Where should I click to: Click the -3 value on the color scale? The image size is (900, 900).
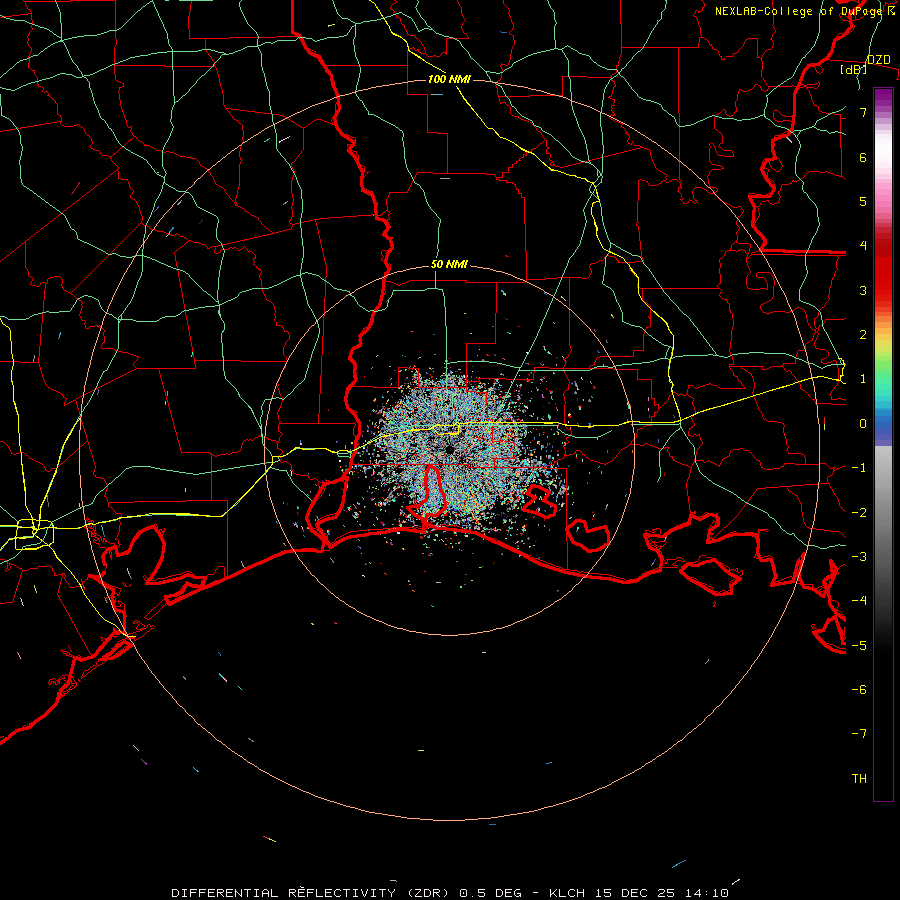tap(859, 557)
